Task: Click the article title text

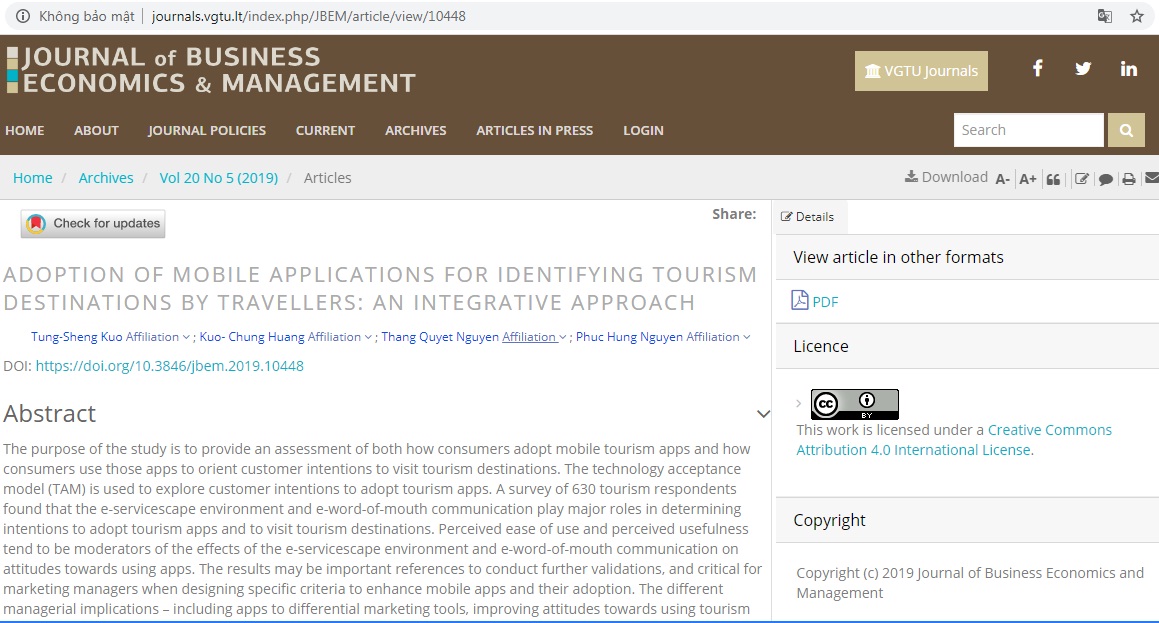Action: click(x=380, y=288)
